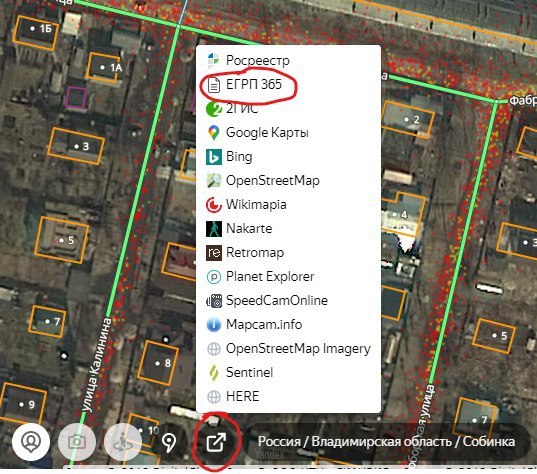This screenshot has width=537, height=474.
Task: Click the SpeedCamOnline camera icon
Action: tap(214, 301)
